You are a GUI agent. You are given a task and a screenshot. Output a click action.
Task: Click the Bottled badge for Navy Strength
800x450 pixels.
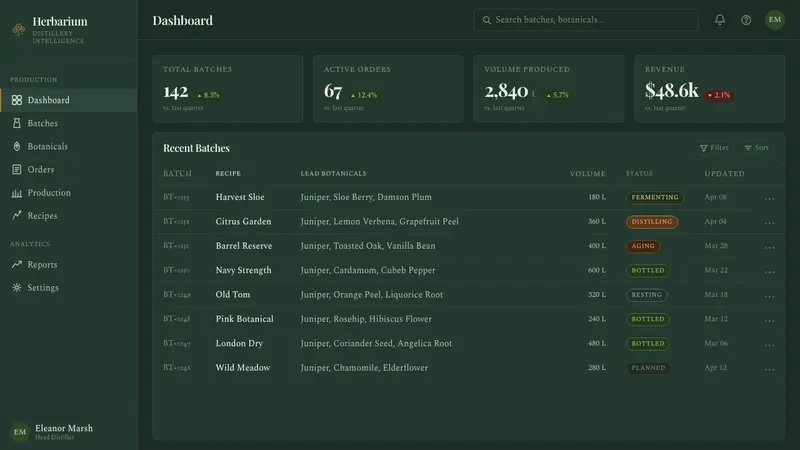click(x=648, y=270)
